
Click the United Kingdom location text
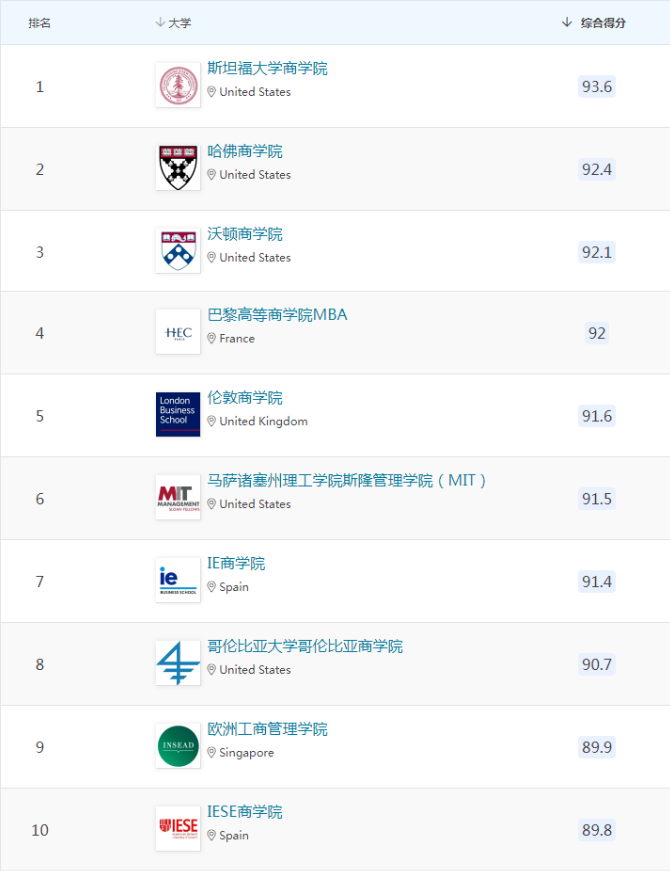263,421
